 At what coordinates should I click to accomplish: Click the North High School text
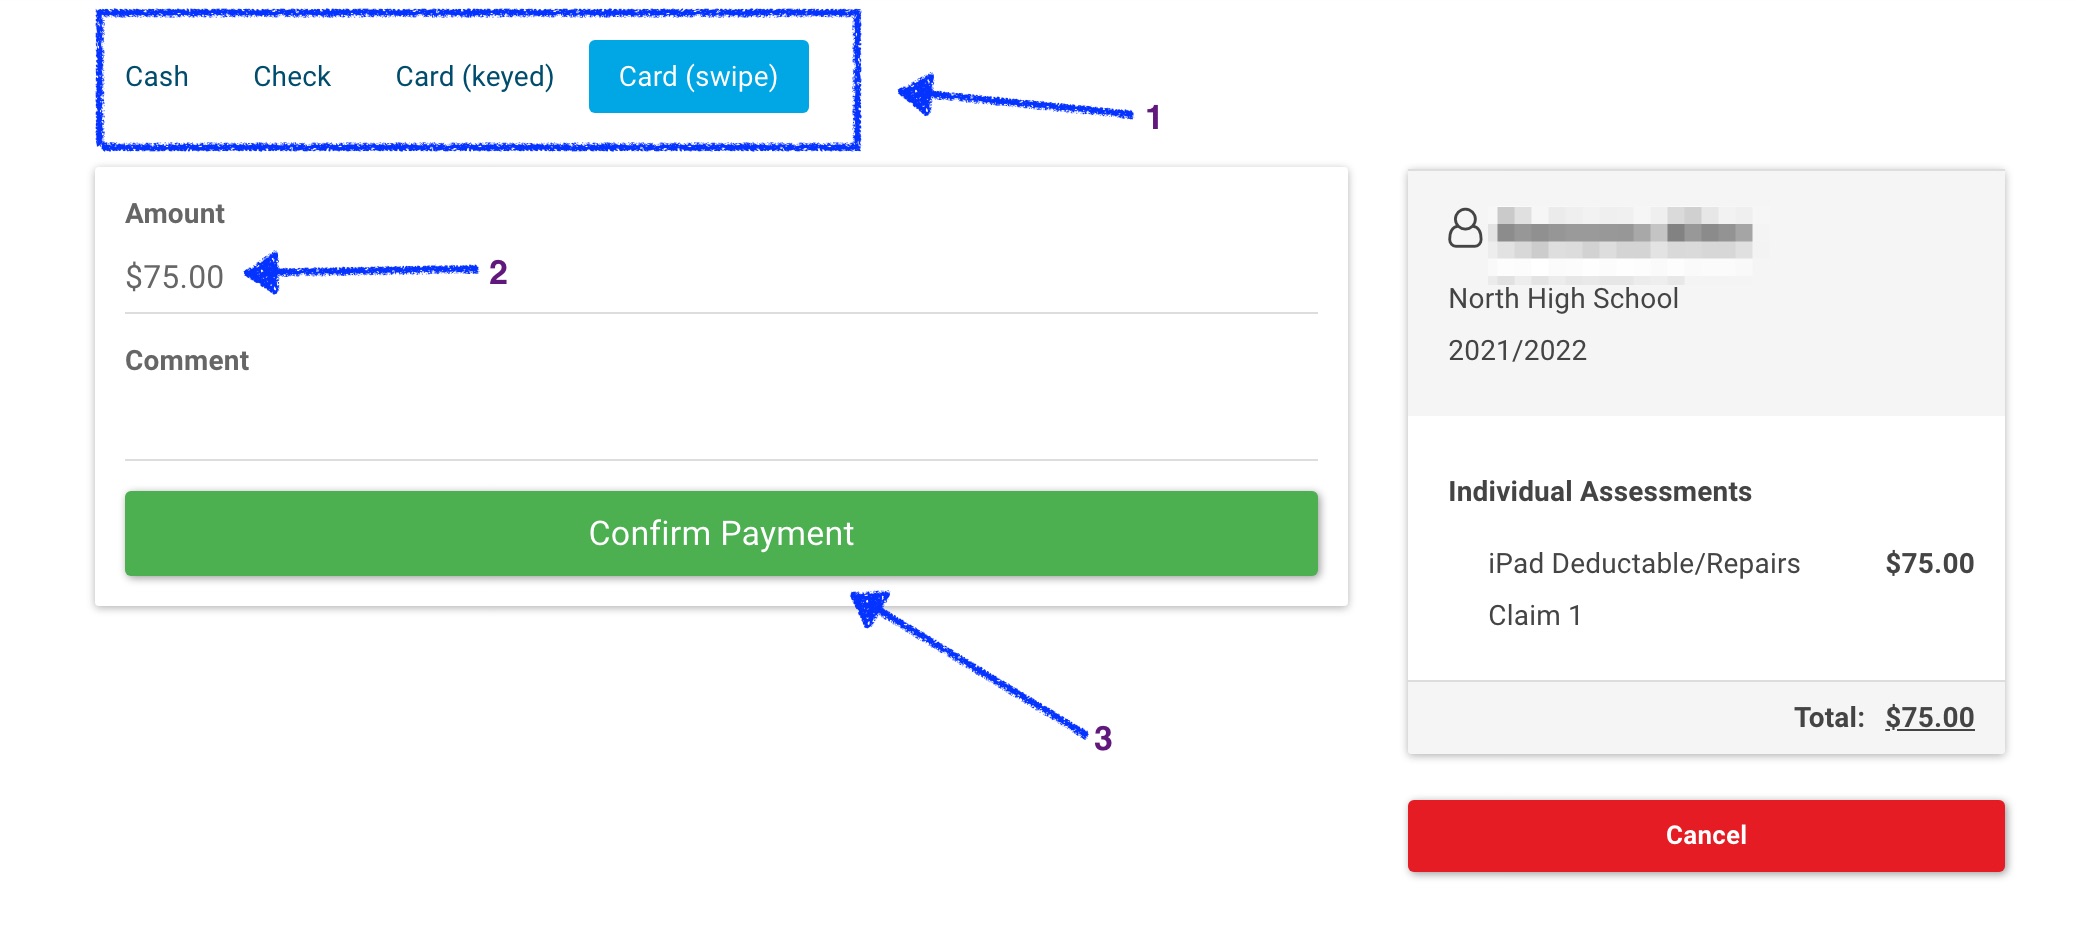coord(1563,299)
